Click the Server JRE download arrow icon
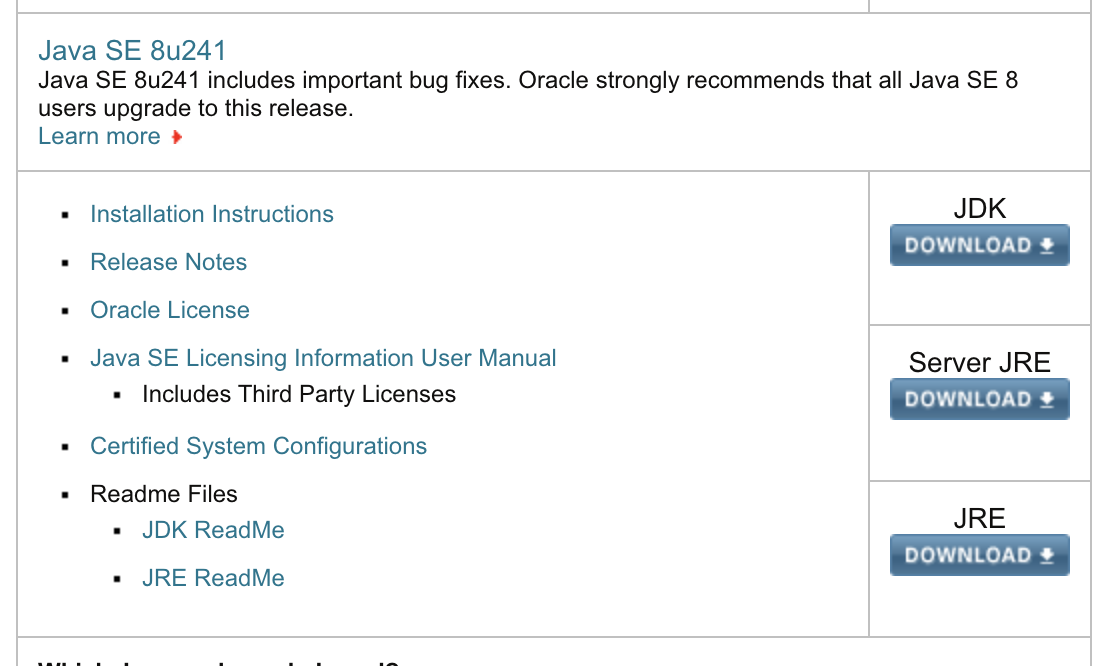The height and width of the screenshot is (666, 1100). tap(1048, 399)
